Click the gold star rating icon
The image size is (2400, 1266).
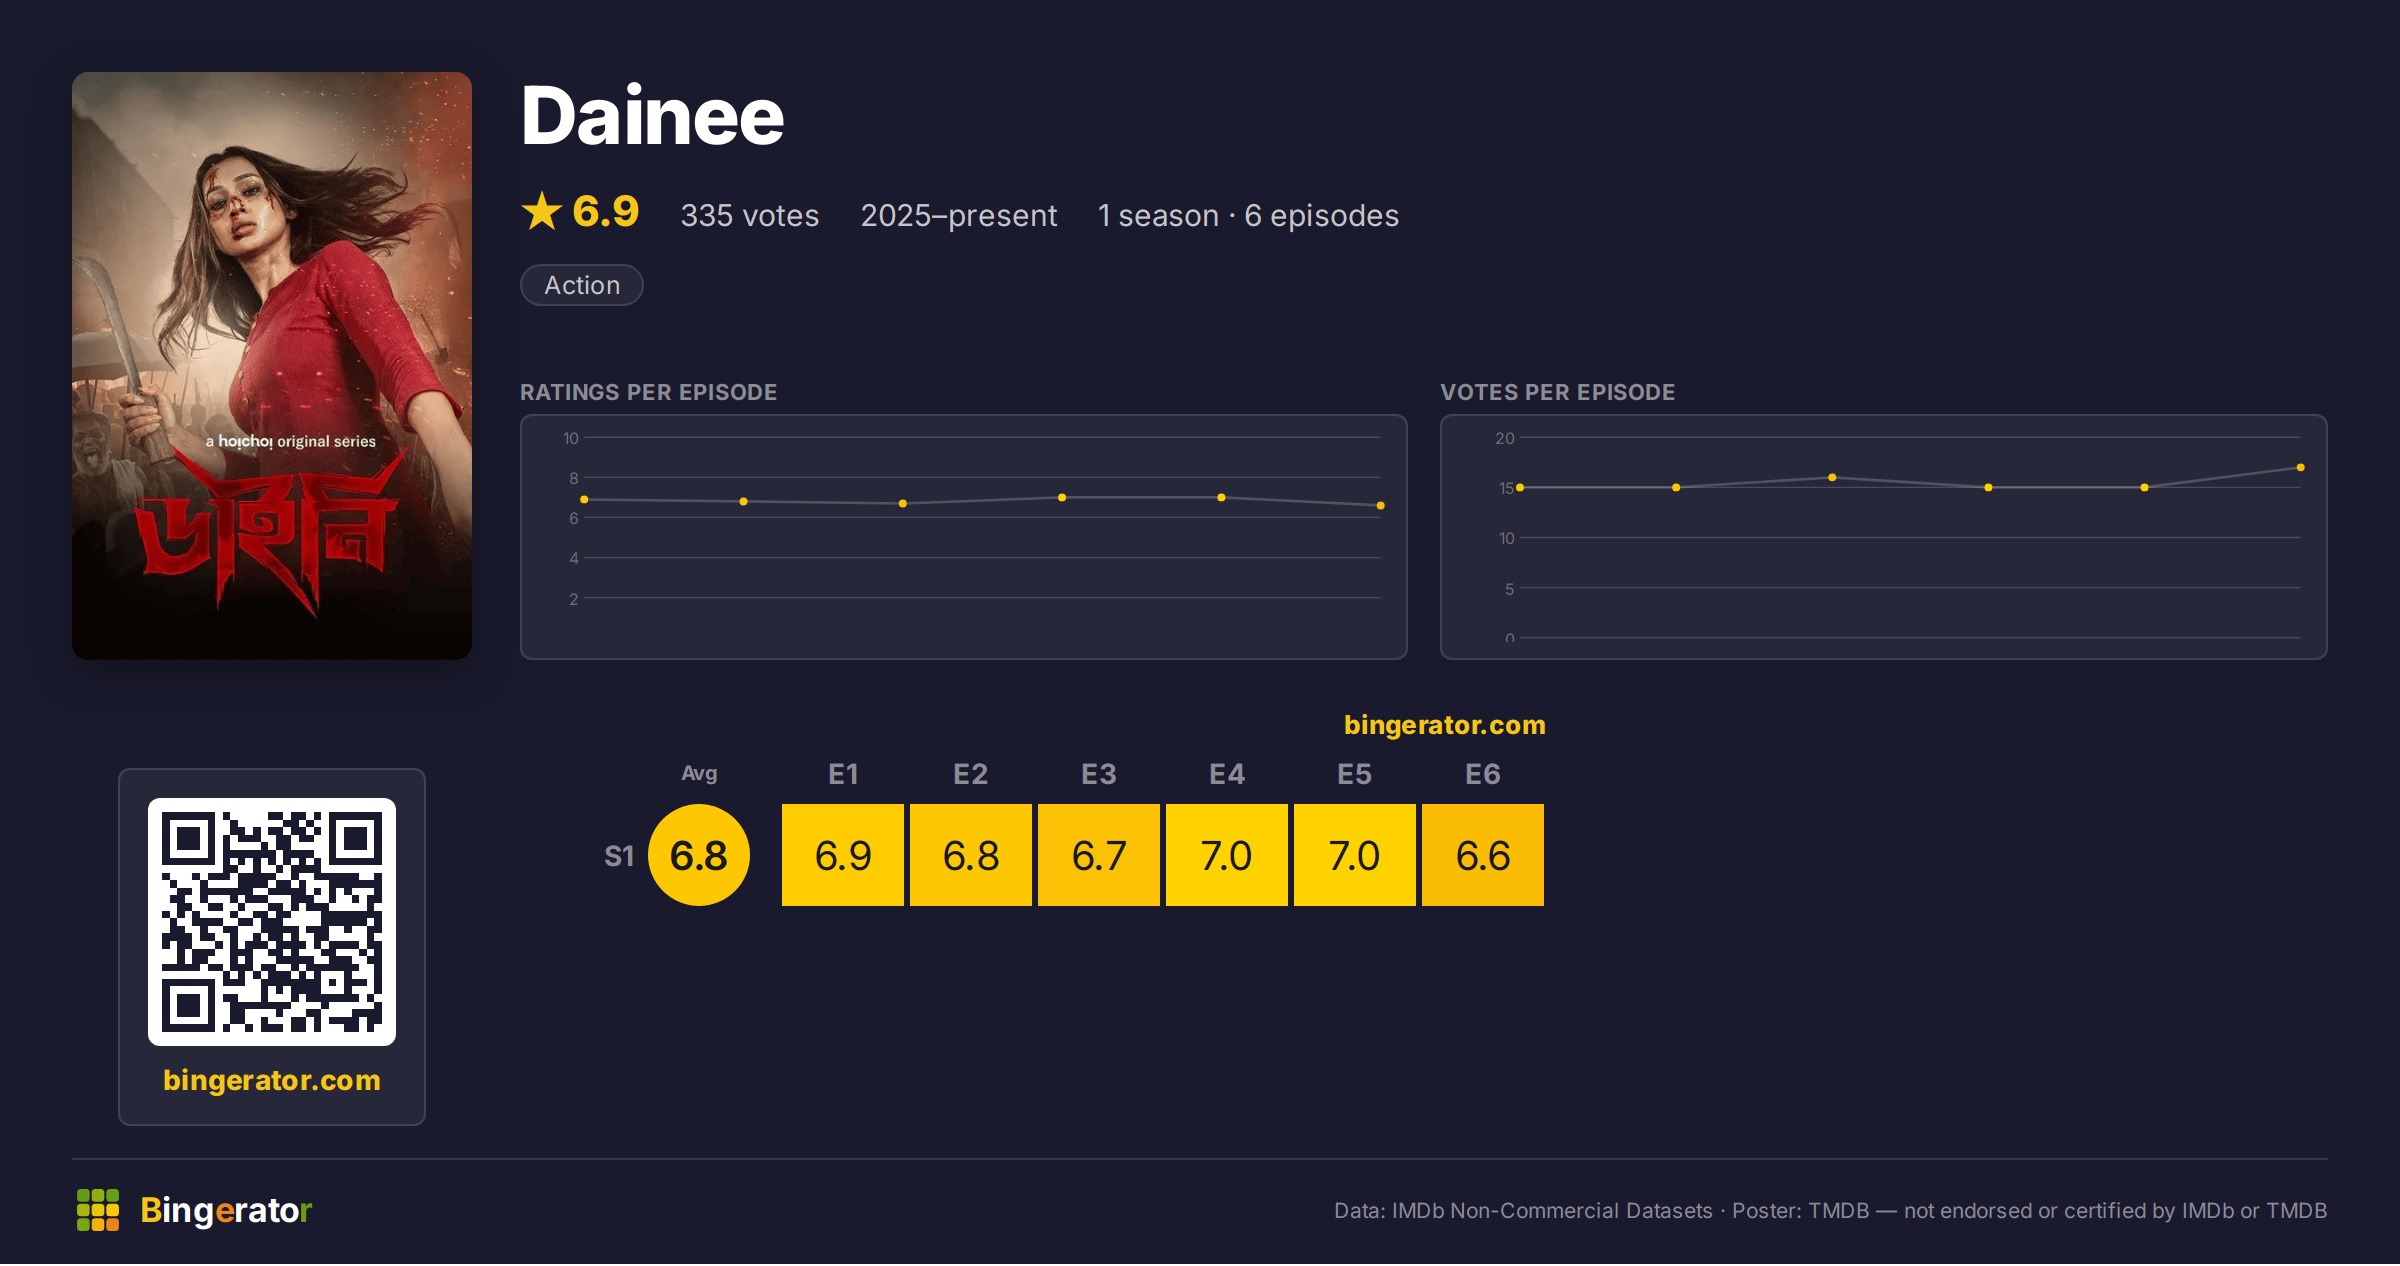click(542, 211)
